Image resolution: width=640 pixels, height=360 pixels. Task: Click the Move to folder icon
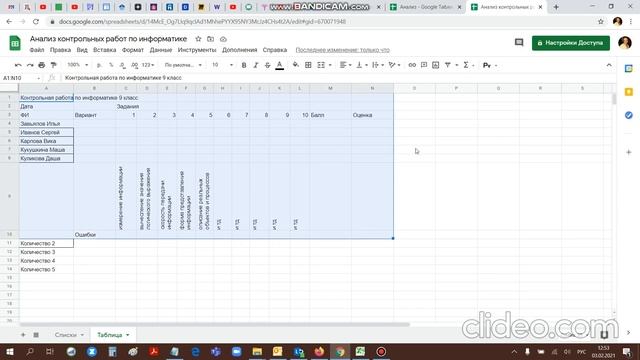(x=211, y=39)
